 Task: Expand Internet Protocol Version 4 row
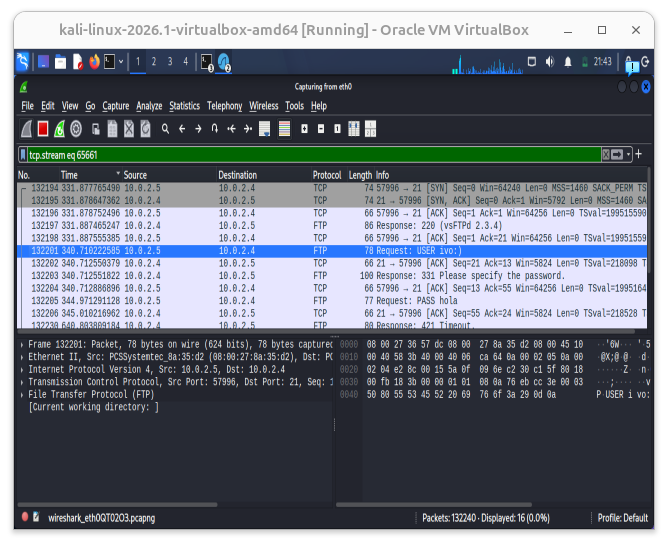22,369
